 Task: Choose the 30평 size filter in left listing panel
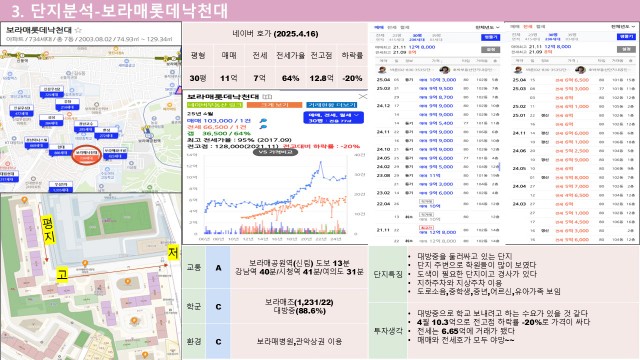tap(417, 38)
